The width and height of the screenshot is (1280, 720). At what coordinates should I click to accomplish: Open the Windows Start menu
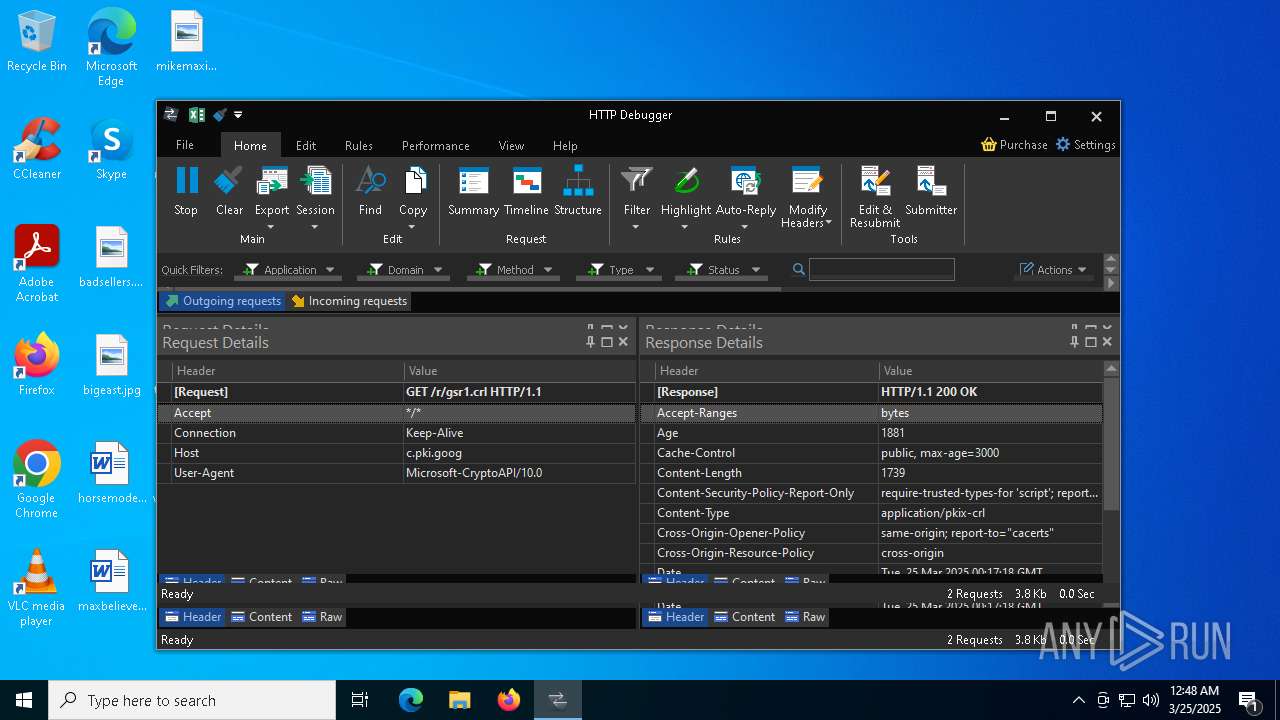click(x=24, y=700)
